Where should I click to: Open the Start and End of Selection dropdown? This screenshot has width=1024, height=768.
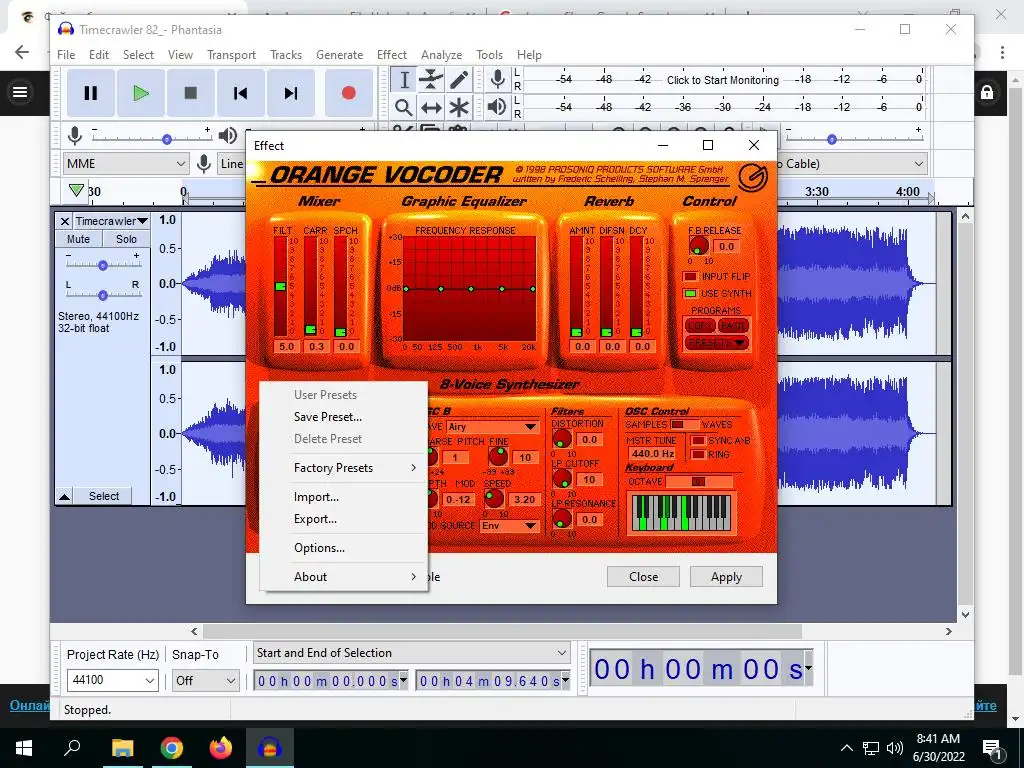(412, 653)
